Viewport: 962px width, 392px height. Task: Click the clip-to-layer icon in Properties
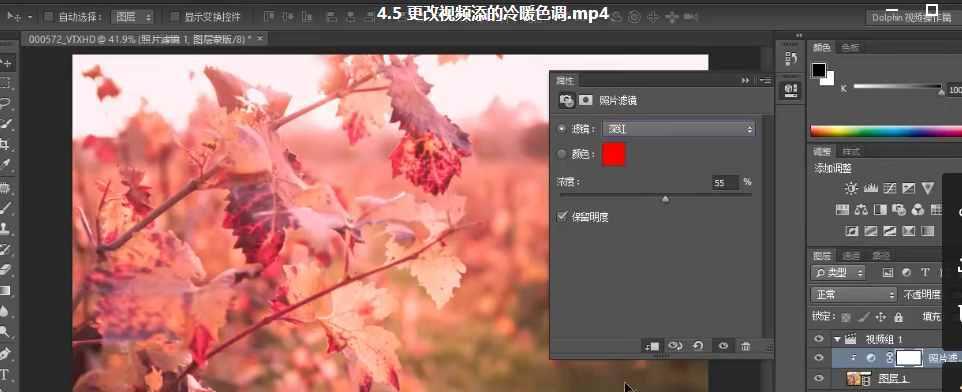652,347
